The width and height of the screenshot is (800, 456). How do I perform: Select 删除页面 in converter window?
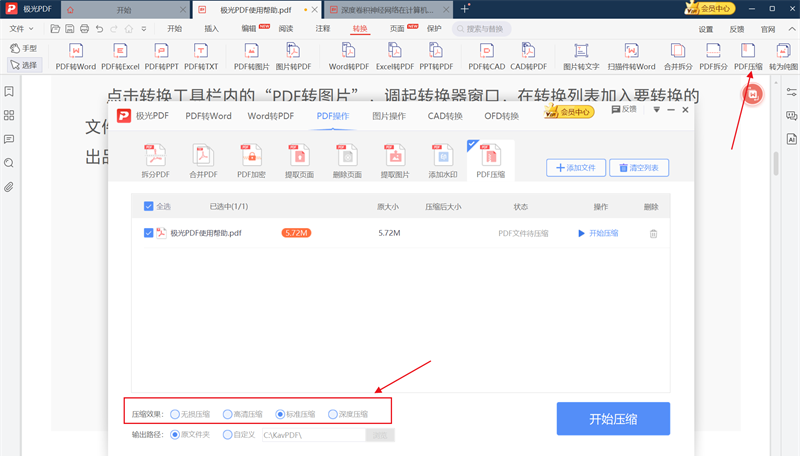pos(347,161)
